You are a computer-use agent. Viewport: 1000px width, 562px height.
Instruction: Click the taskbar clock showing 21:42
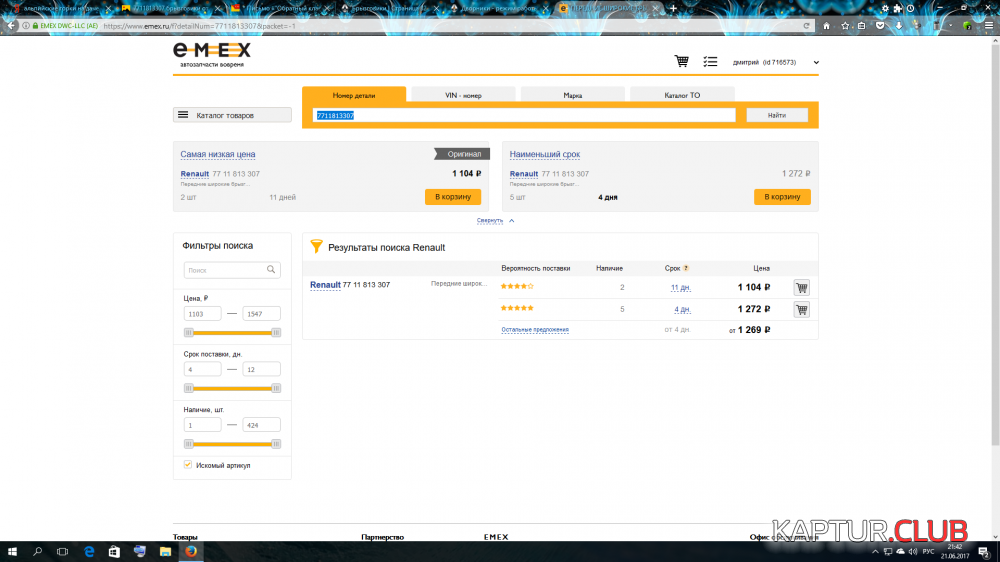click(x=955, y=552)
